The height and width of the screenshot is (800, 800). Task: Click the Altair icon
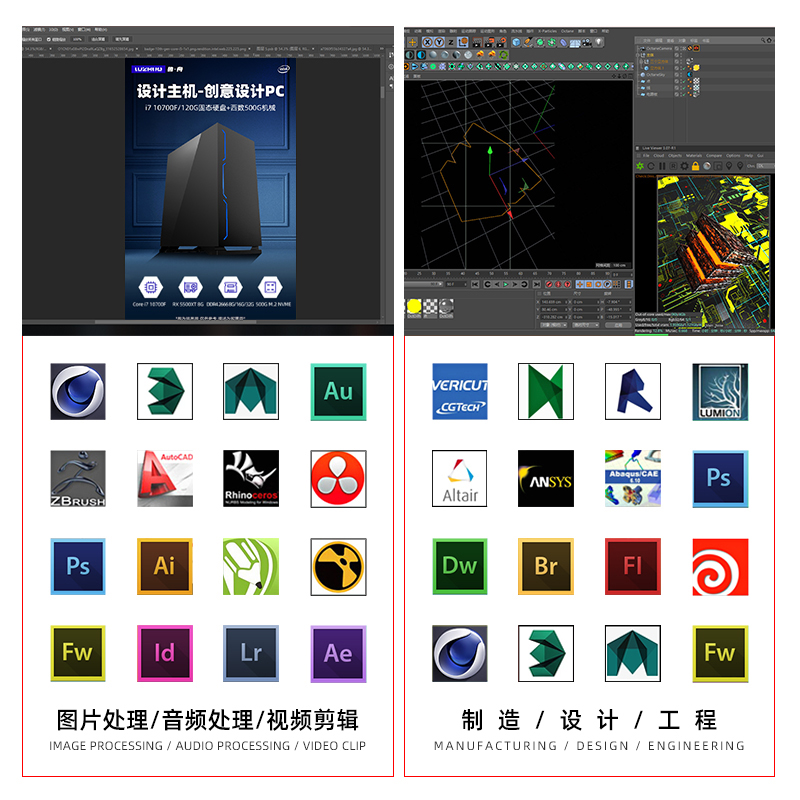click(x=460, y=478)
